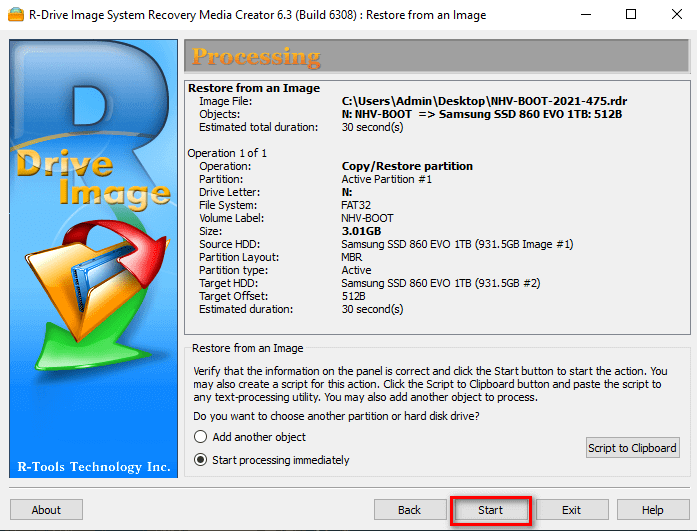Select the Copy/Restore partition operation text
Viewport: 697px width, 531px height.
coord(407,166)
